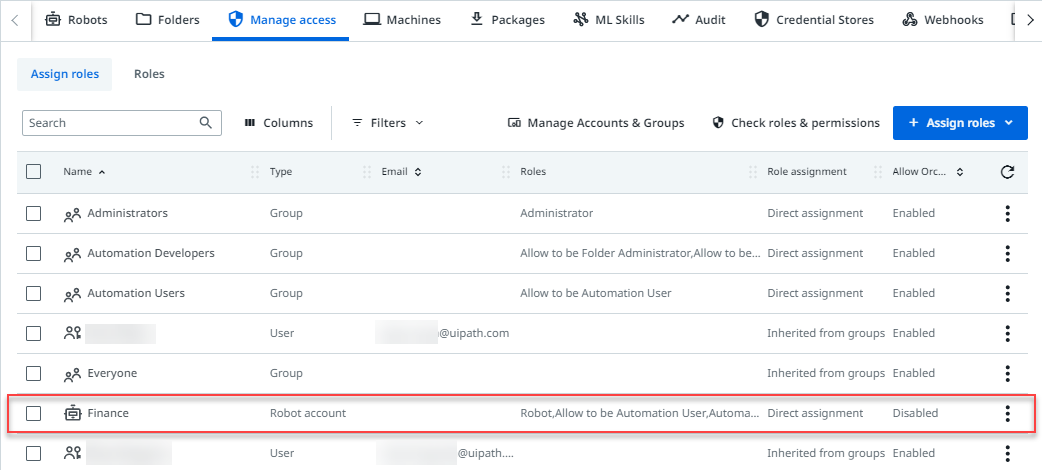Click the Role assignment column grip handle
This screenshot has height=470, width=1042.
point(878,172)
